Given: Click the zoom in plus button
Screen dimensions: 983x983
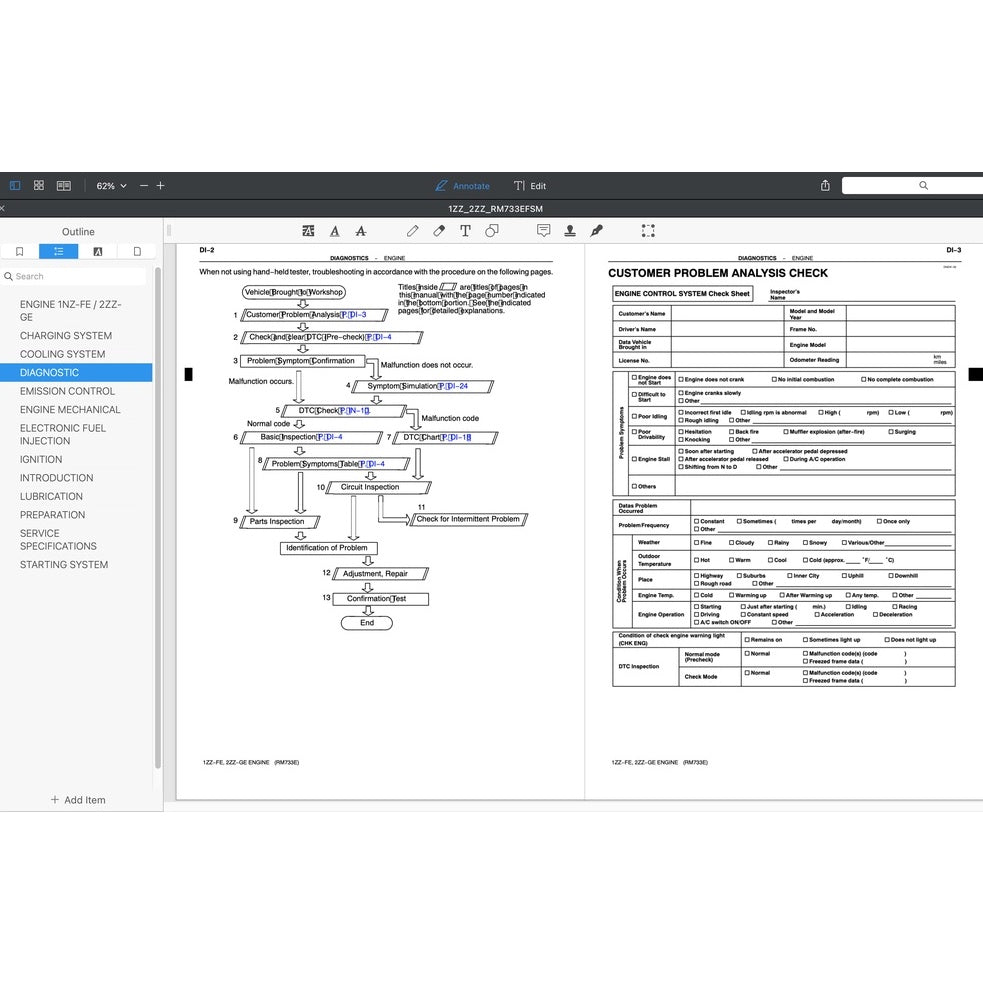Looking at the screenshot, I should tap(161, 186).
